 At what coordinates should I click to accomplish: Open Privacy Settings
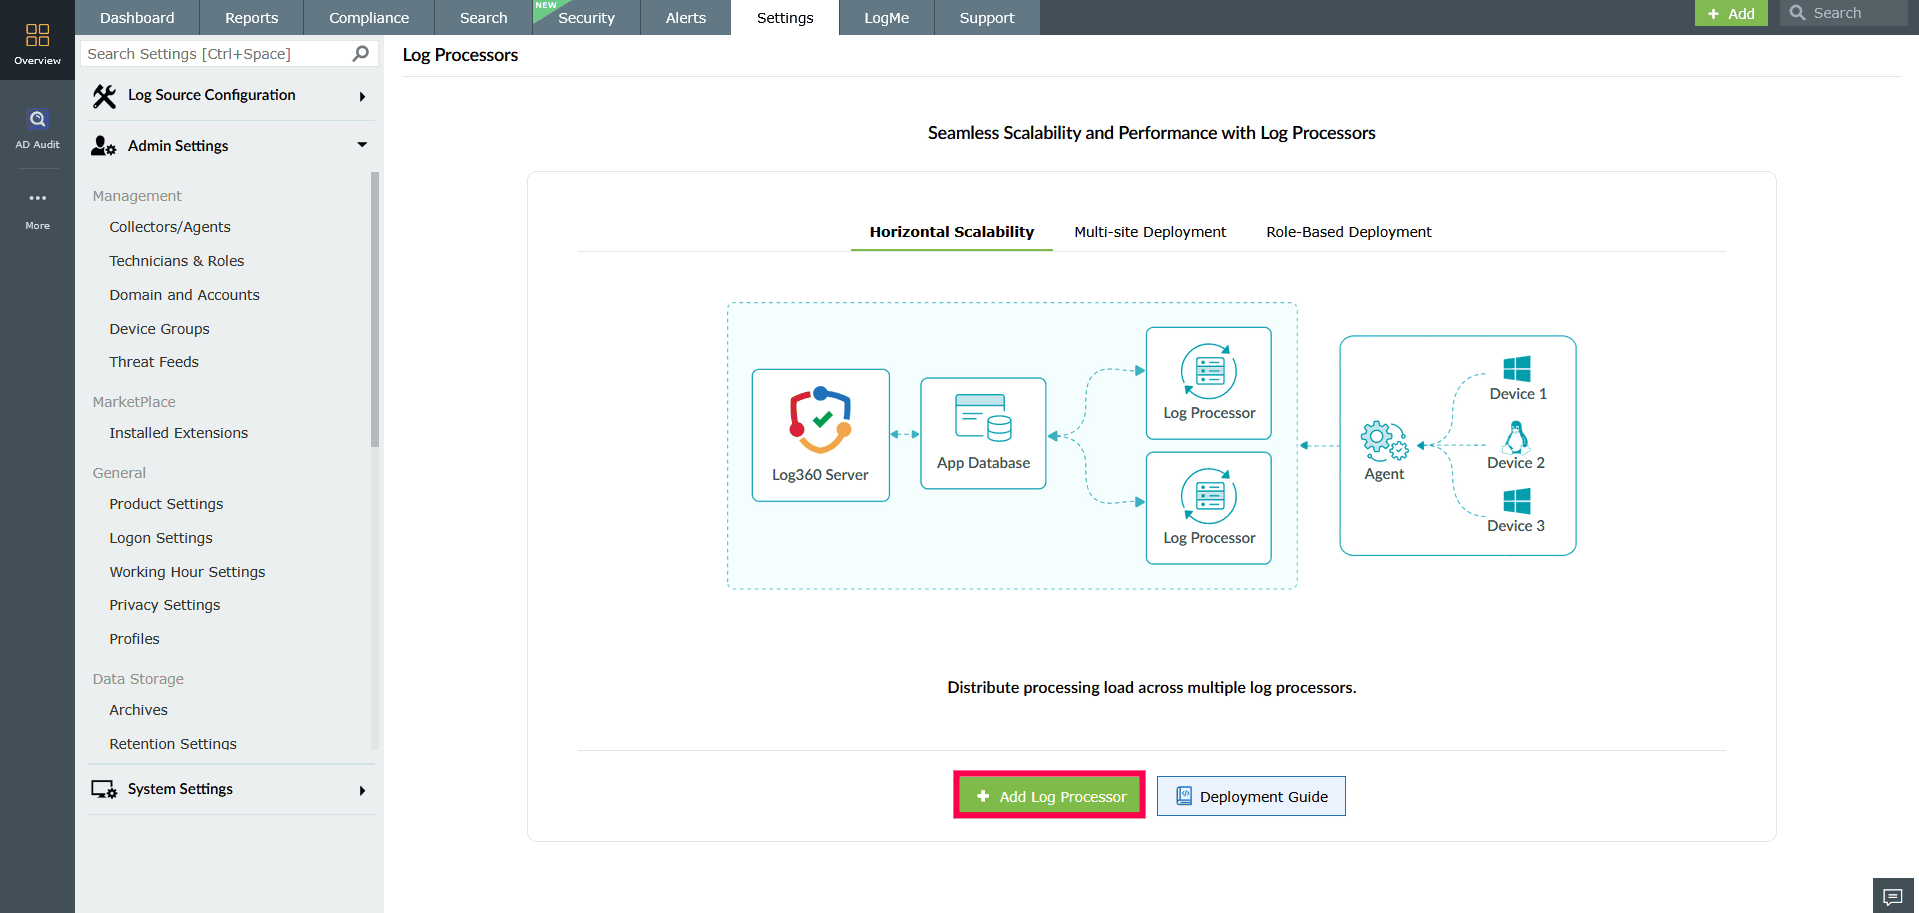point(165,605)
